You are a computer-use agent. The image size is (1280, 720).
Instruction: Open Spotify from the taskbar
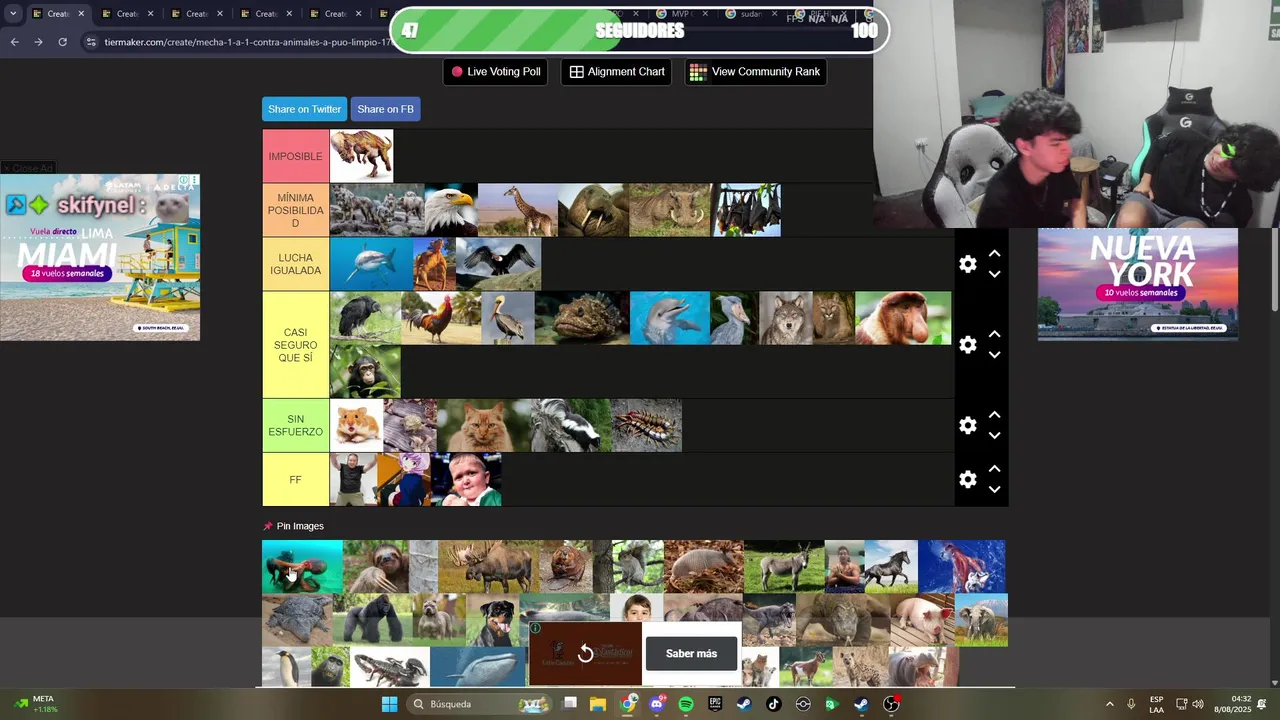point(686,704)
